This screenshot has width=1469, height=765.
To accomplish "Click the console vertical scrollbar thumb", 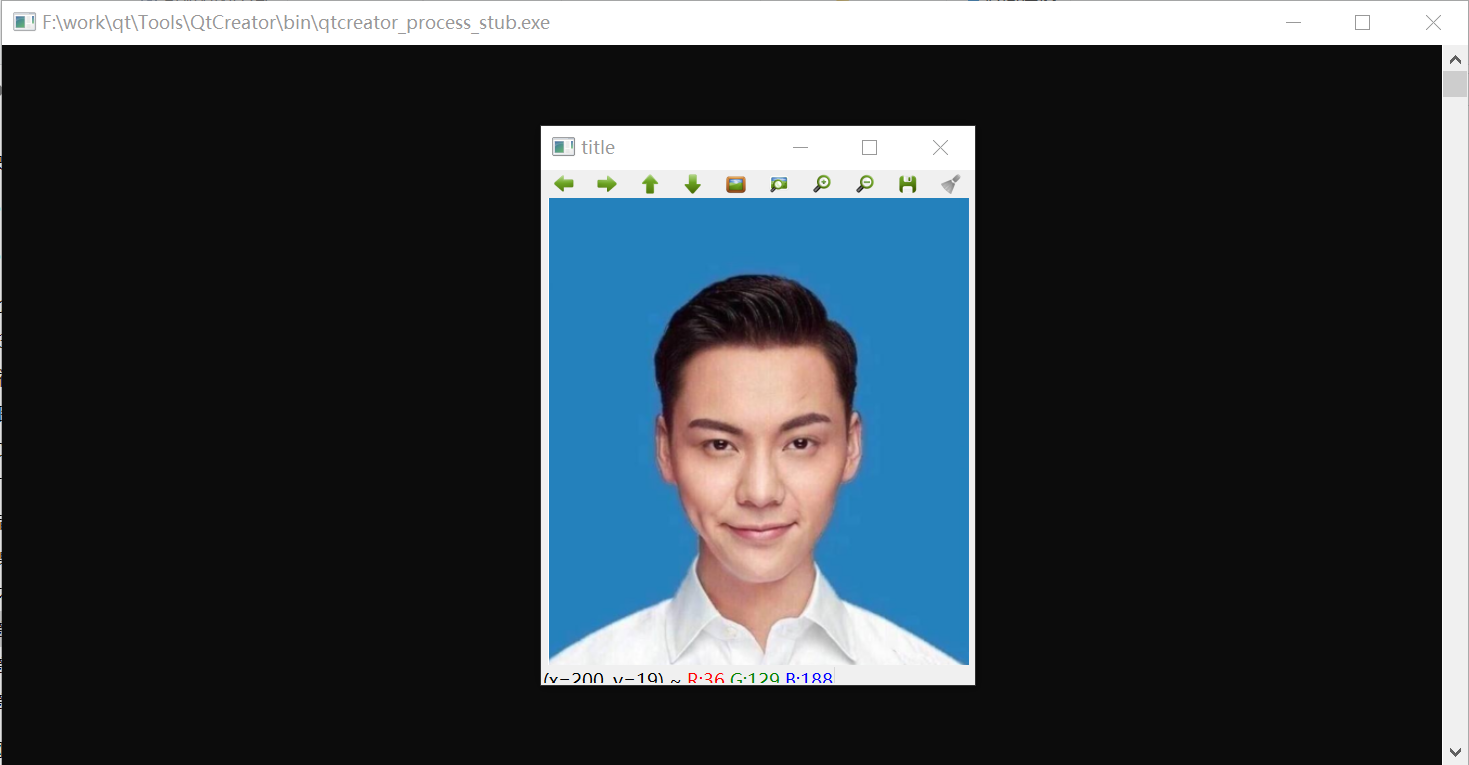I will 1455,84.
